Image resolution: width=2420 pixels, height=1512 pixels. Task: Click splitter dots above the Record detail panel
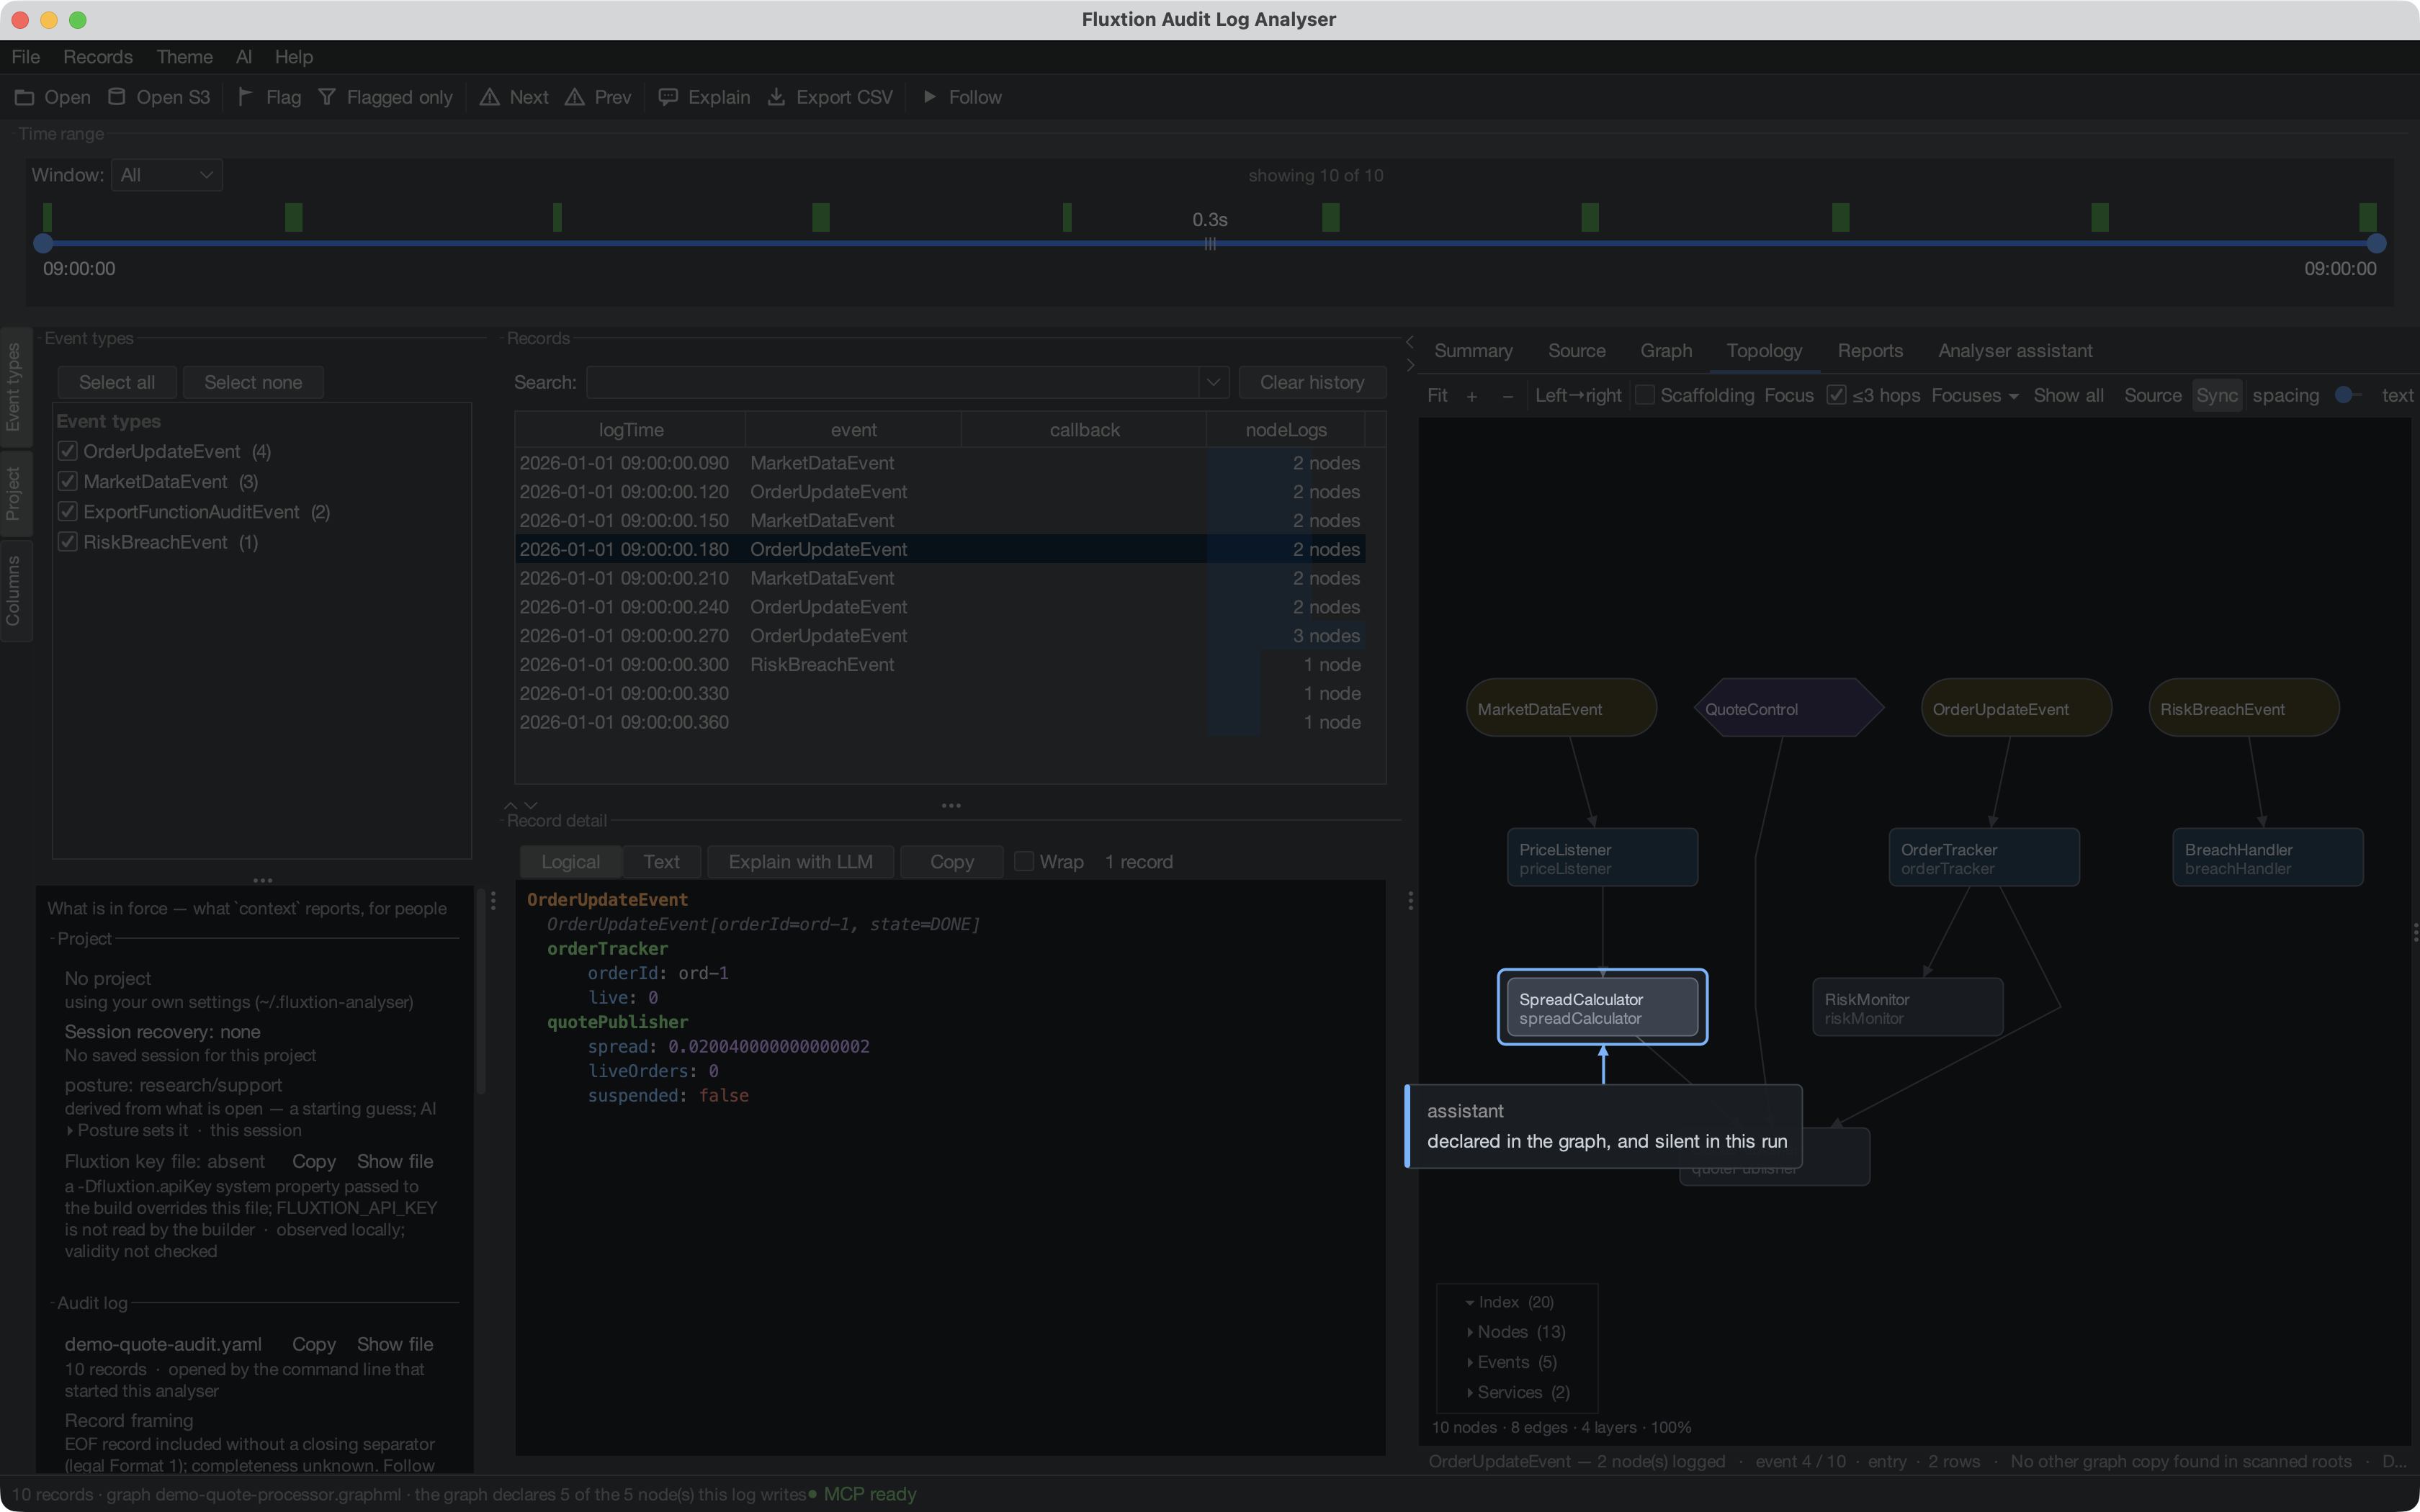pyautogui.click(x=951, y=805)
